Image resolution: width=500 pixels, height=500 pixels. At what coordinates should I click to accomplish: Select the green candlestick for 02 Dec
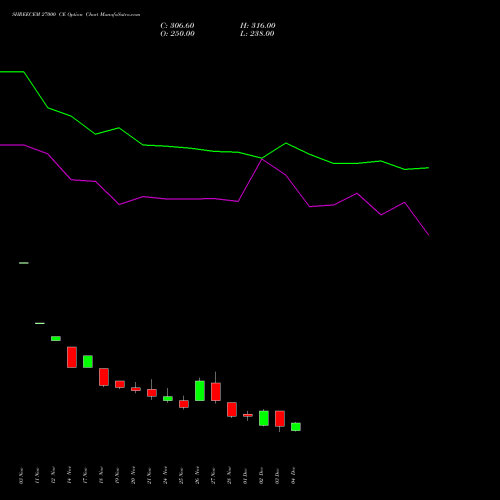click(264, 418)
